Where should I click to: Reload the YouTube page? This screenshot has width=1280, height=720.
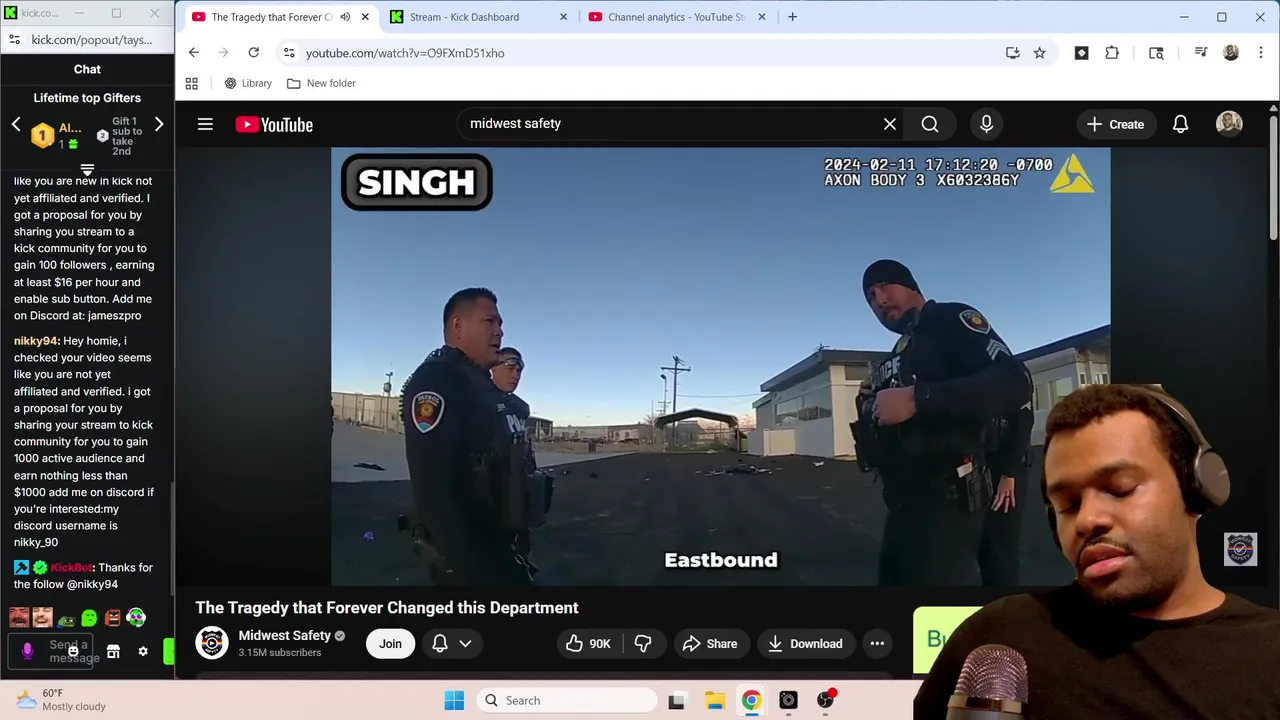(x=254, y=53)
